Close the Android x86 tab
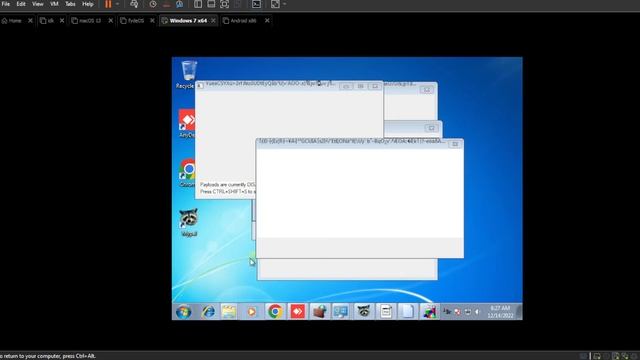 tap(267, 20)
